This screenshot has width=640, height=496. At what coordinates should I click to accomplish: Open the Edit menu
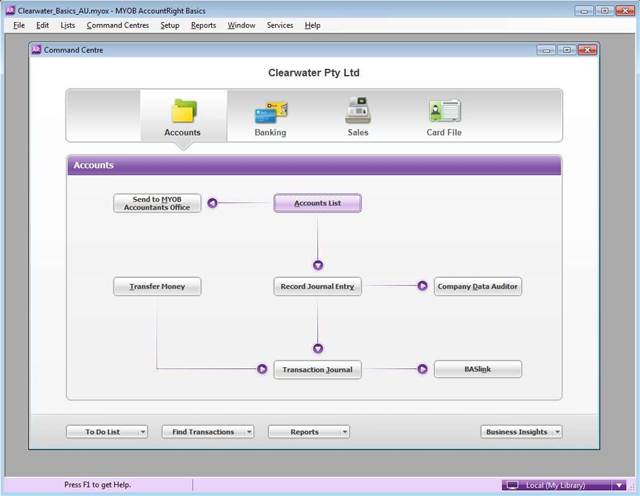click(42, 25)
